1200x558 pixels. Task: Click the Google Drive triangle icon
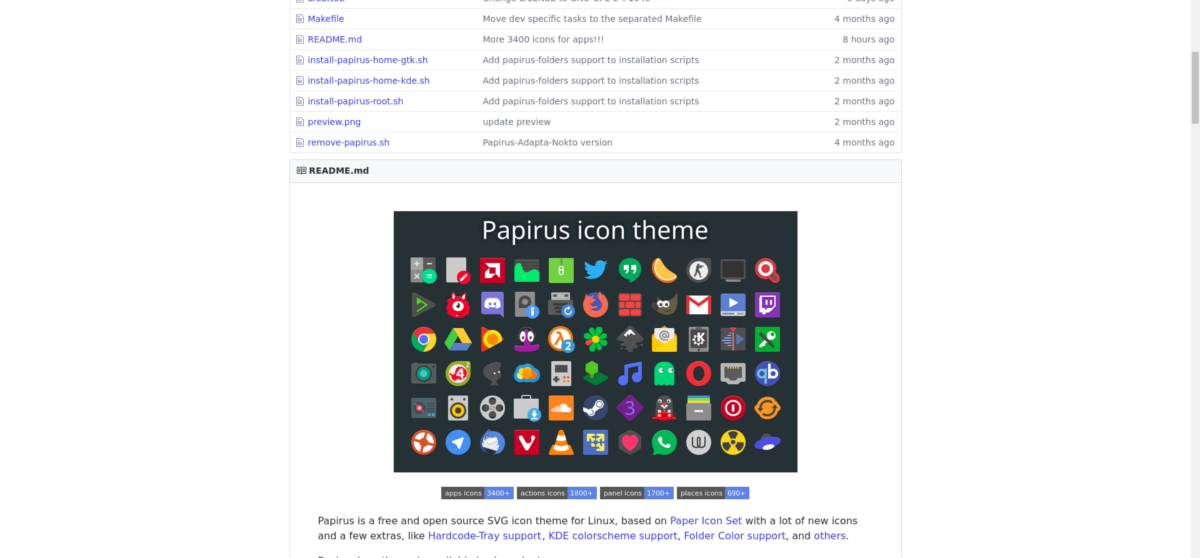(458, 339)
